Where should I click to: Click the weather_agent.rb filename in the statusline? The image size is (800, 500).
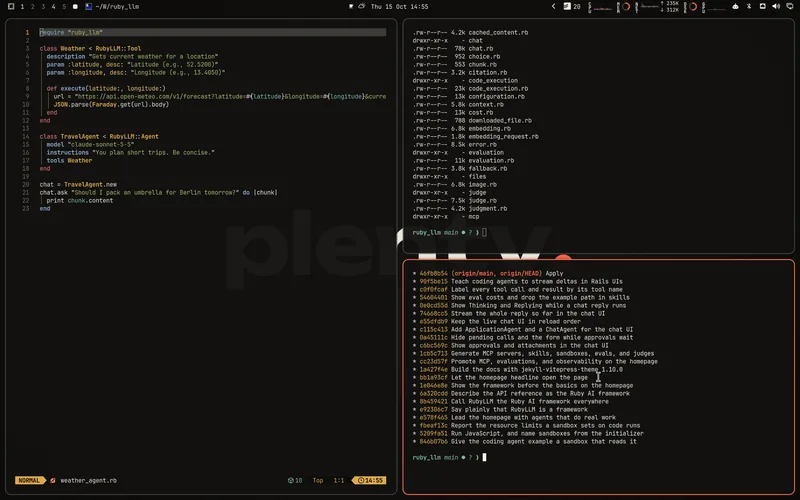88,480
